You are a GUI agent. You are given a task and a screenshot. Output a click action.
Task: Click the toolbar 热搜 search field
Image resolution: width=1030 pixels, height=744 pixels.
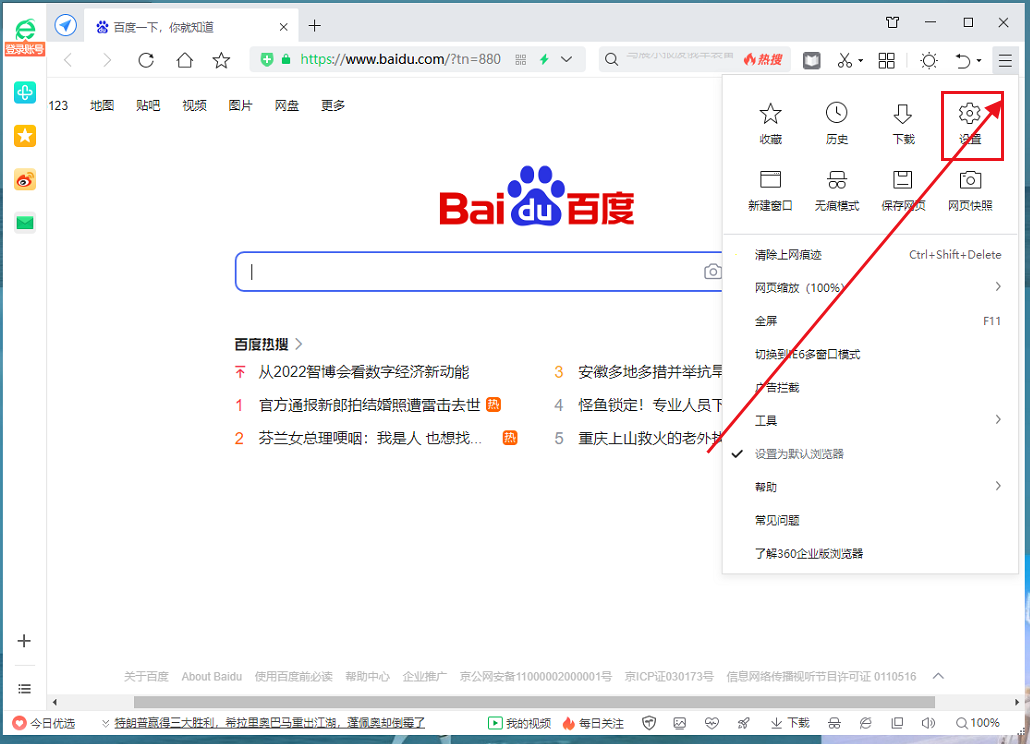click(x=695, y=60)
